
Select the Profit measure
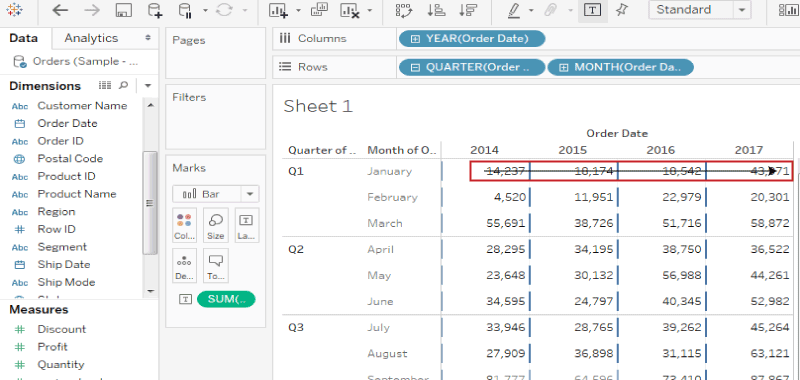(53, 347)
